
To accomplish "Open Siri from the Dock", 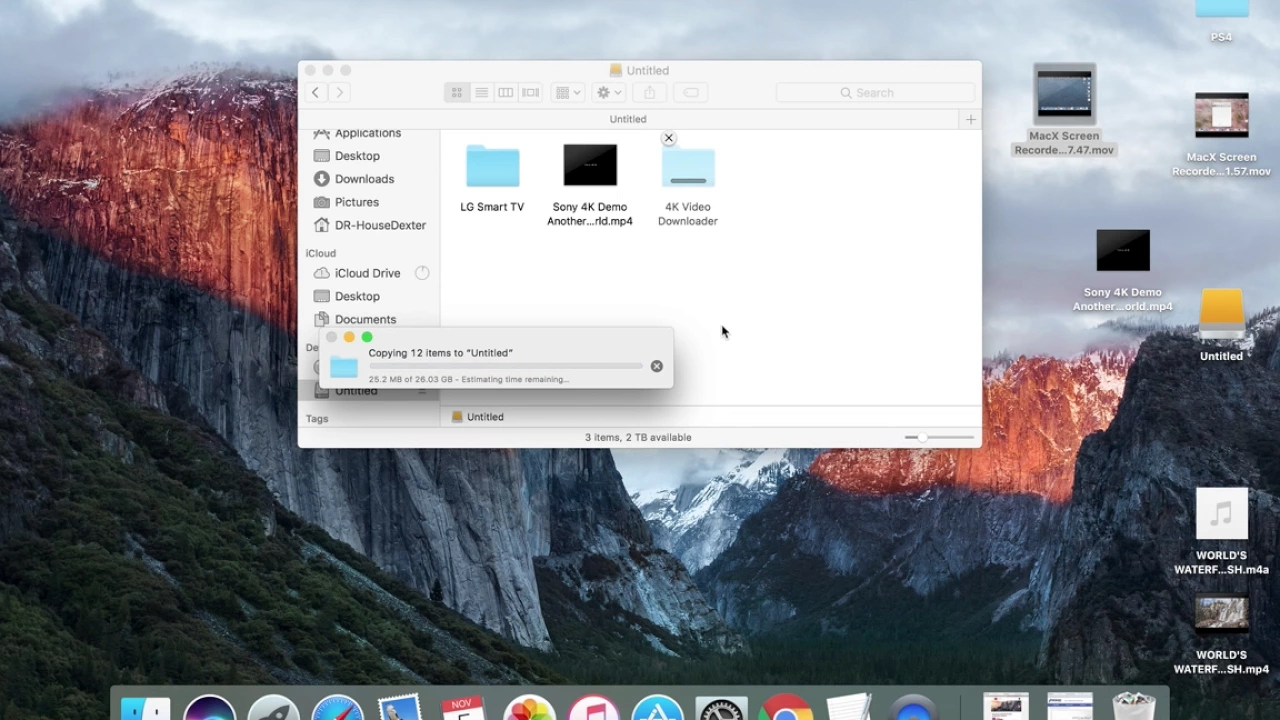I will coord(209,708).
